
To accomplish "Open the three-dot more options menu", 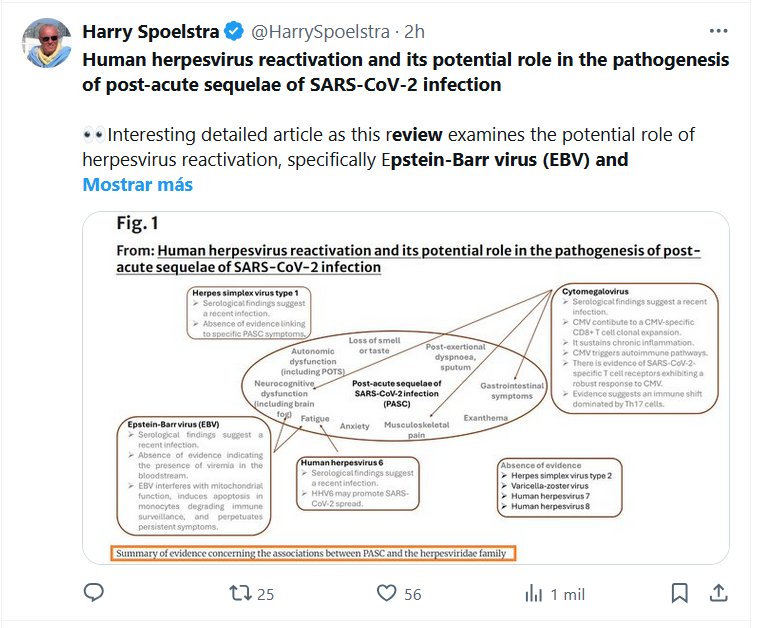I will [718, 31].
